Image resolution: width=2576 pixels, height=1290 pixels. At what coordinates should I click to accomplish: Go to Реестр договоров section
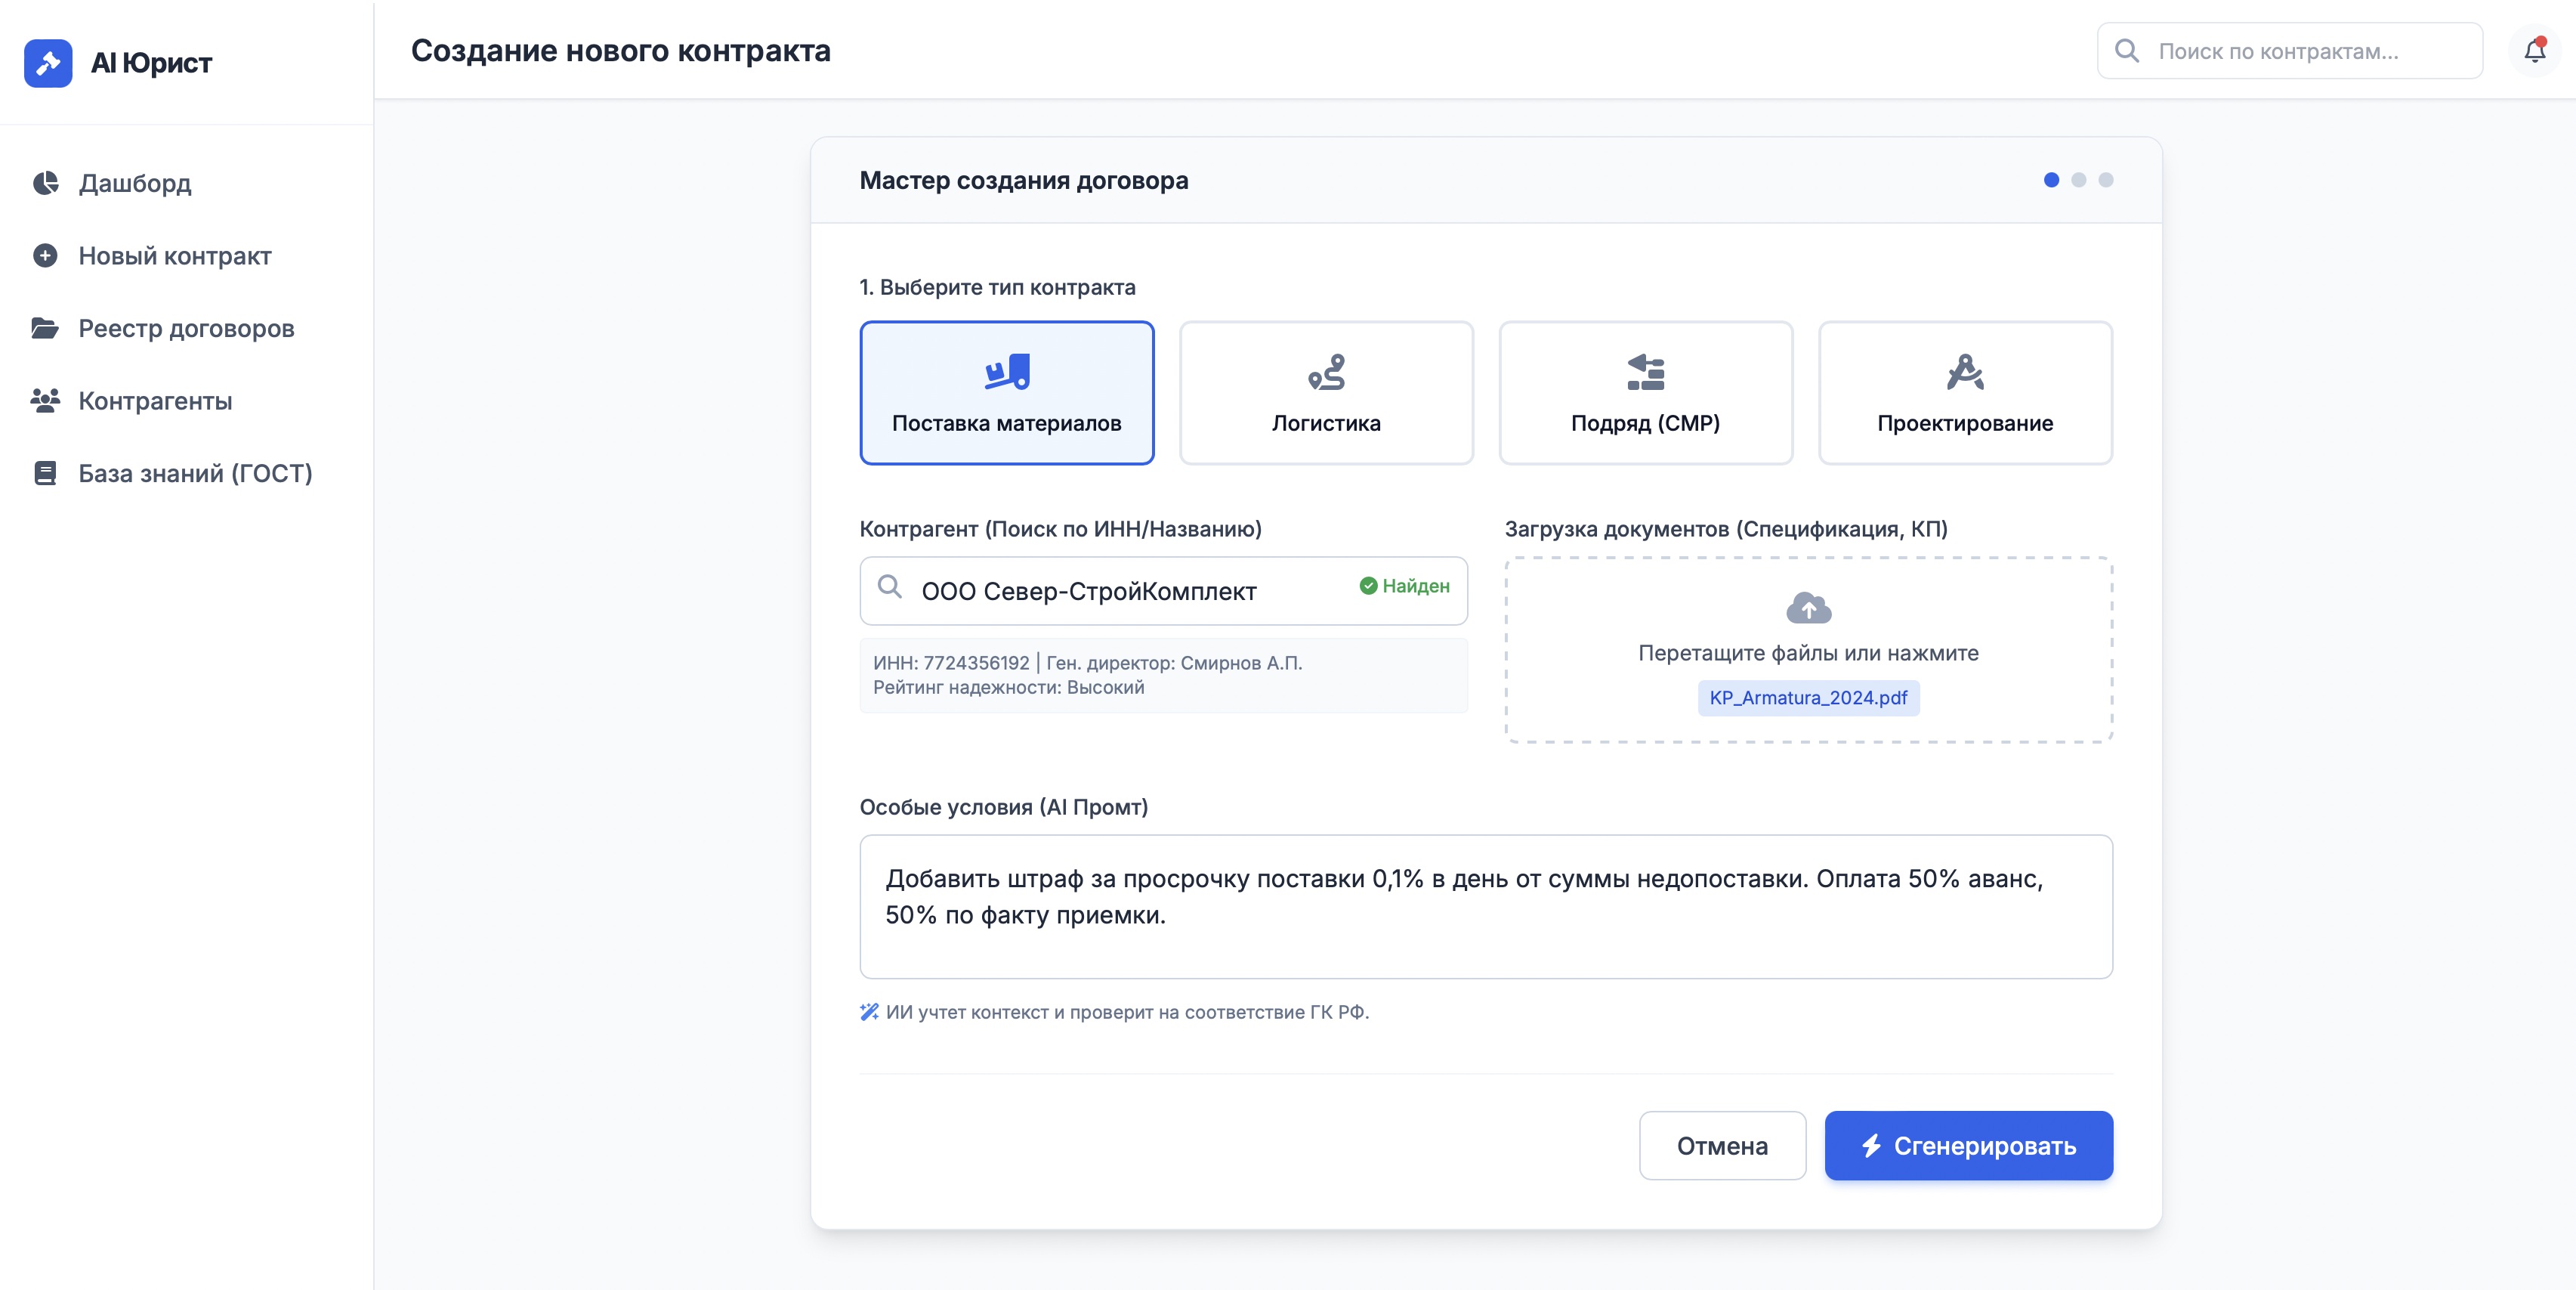pos(187,328)
